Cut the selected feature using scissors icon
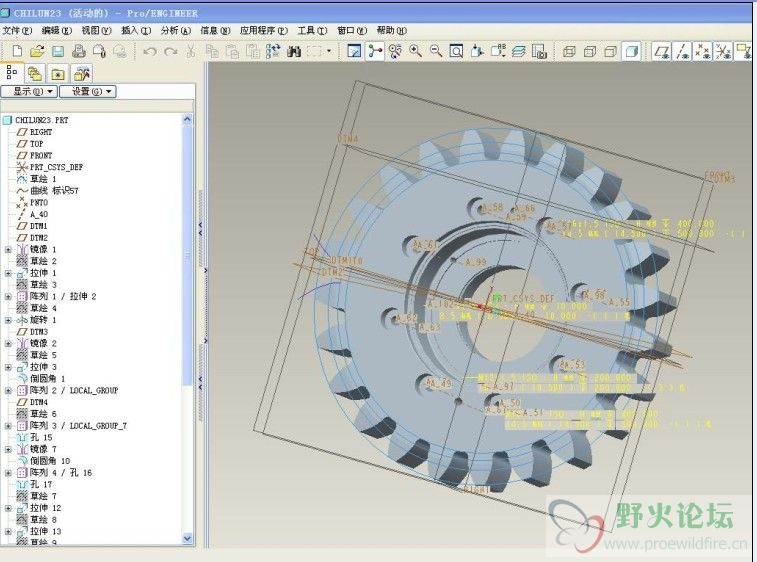The width and height of the screenshot is (757, 562). point(191,51)
